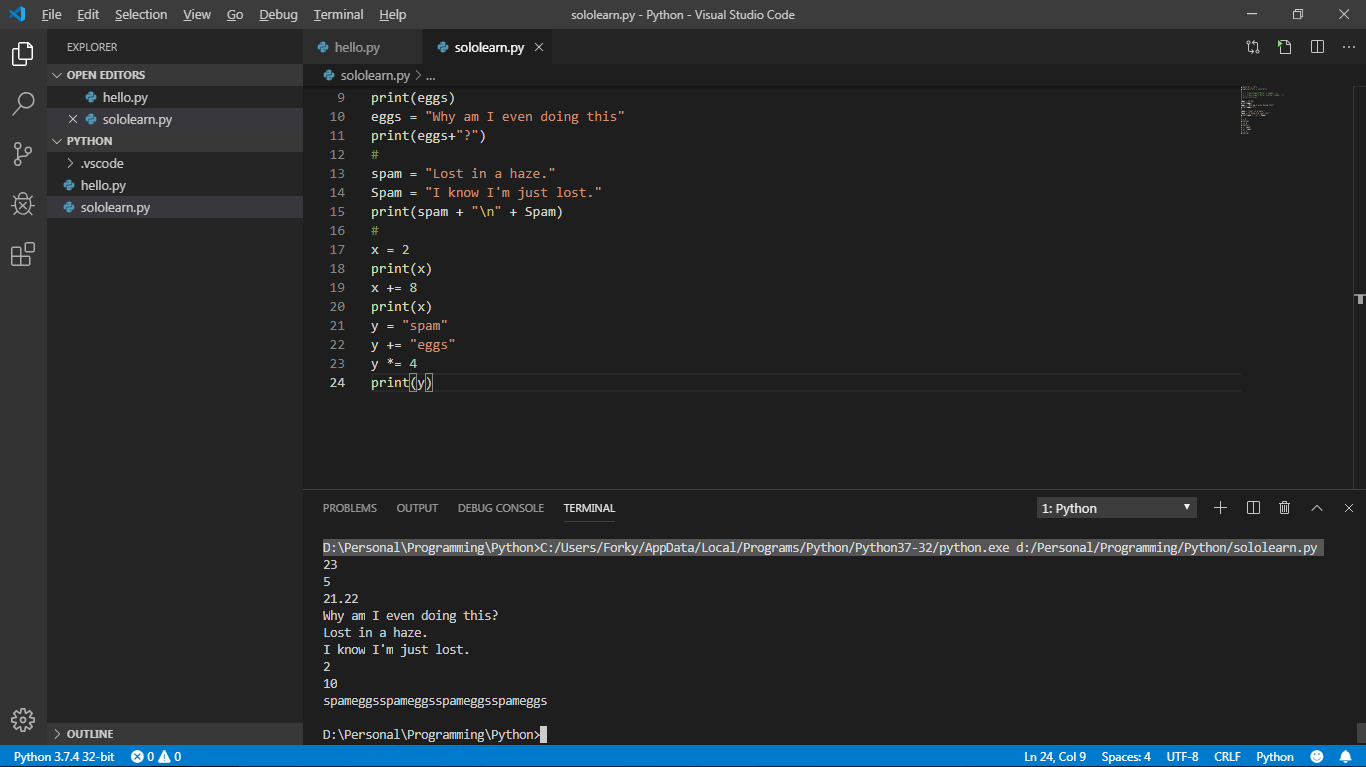Image resolution: width=1366 pixels, height=767 pixels.
Task: Switch to the Output panel tab
Action: tap(417, 508)
